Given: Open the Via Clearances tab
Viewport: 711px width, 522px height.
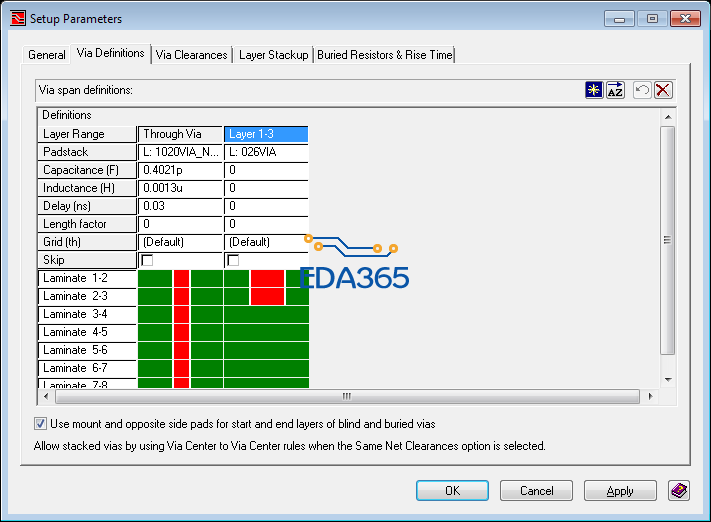Looking at the screenshot, I should pyautogui.click(x=191, y=55).
